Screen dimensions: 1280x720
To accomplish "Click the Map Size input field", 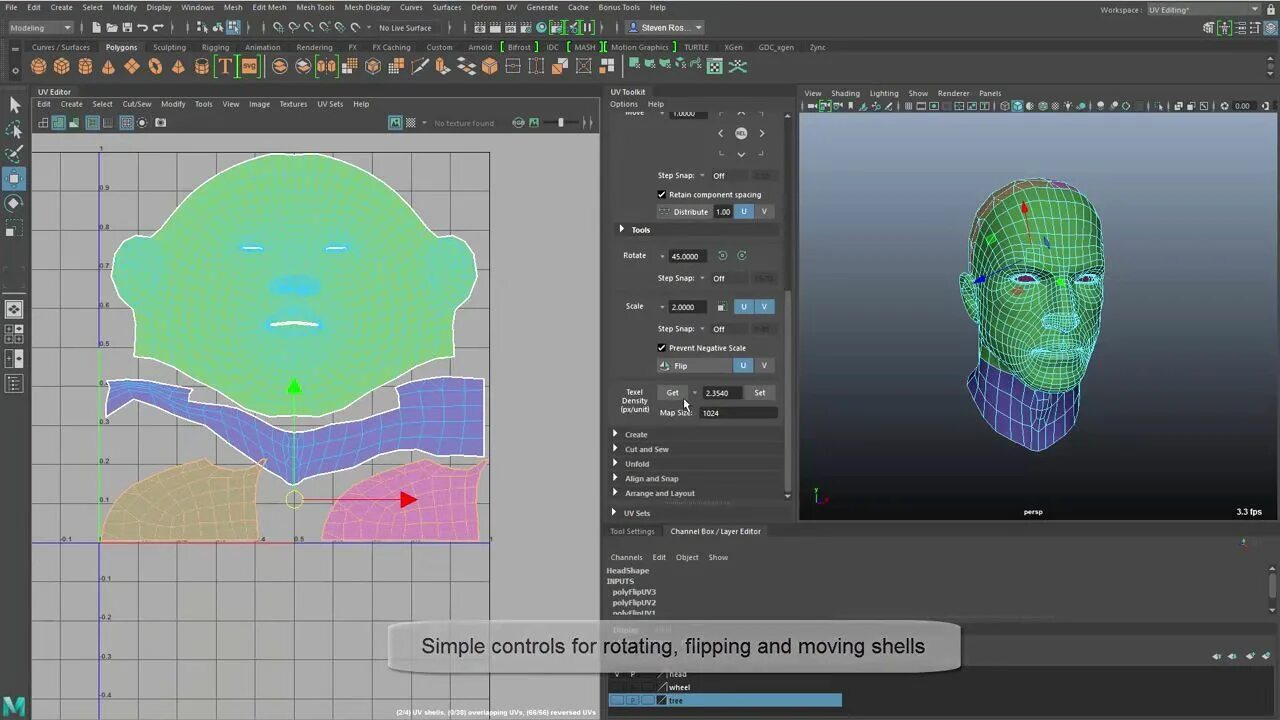I will [x=738, y=413].
